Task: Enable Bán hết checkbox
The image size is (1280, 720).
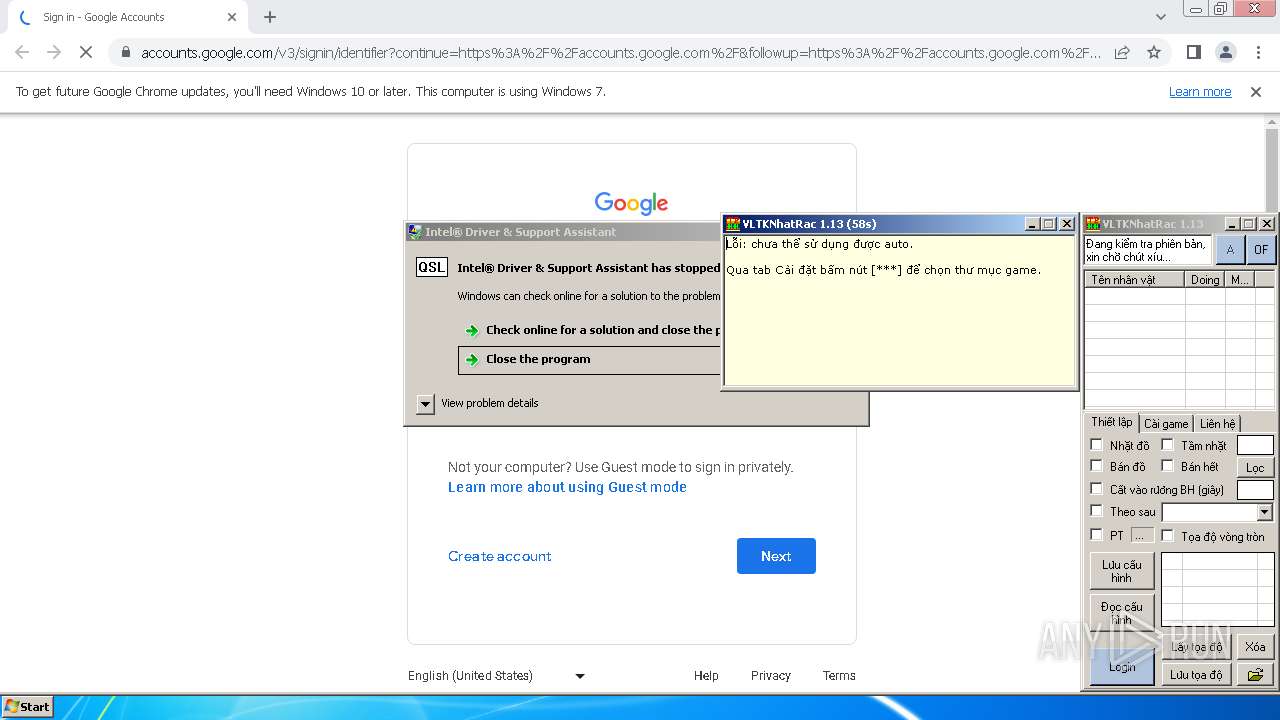Action: pos(1167,466)
